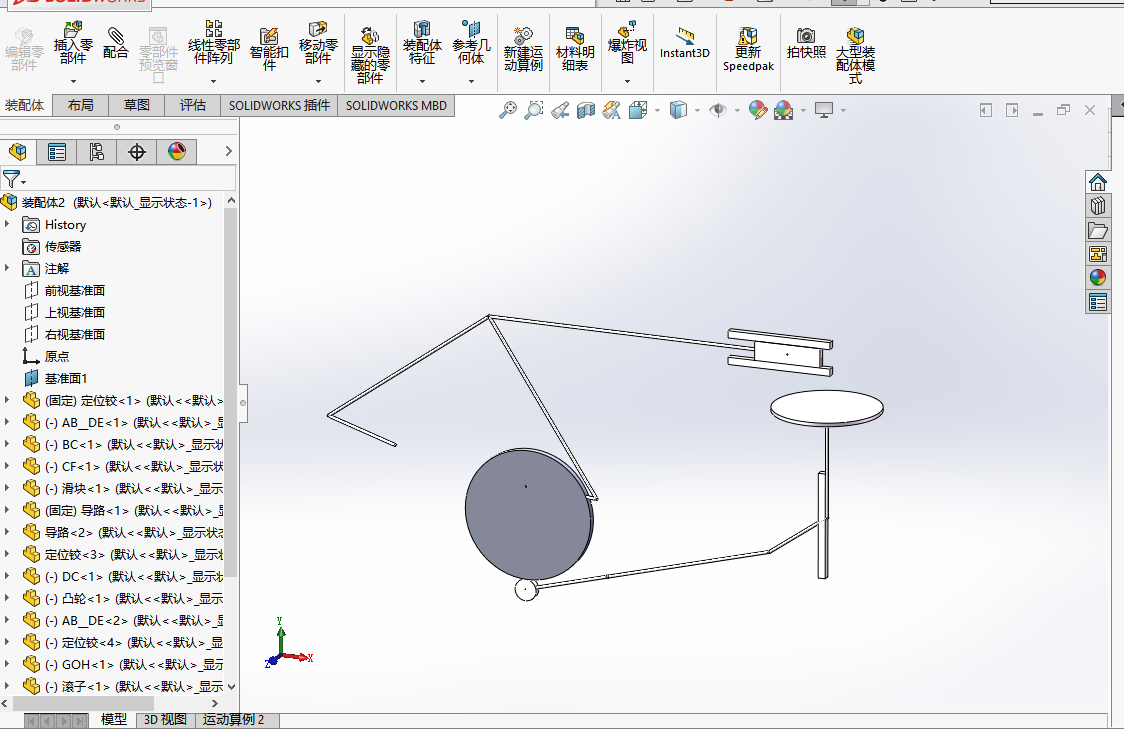Click Update Speedpak (更新 Speedpak)
This screenshot has height=729, width=1124.
pyautogui.click(x=748, y=49)
